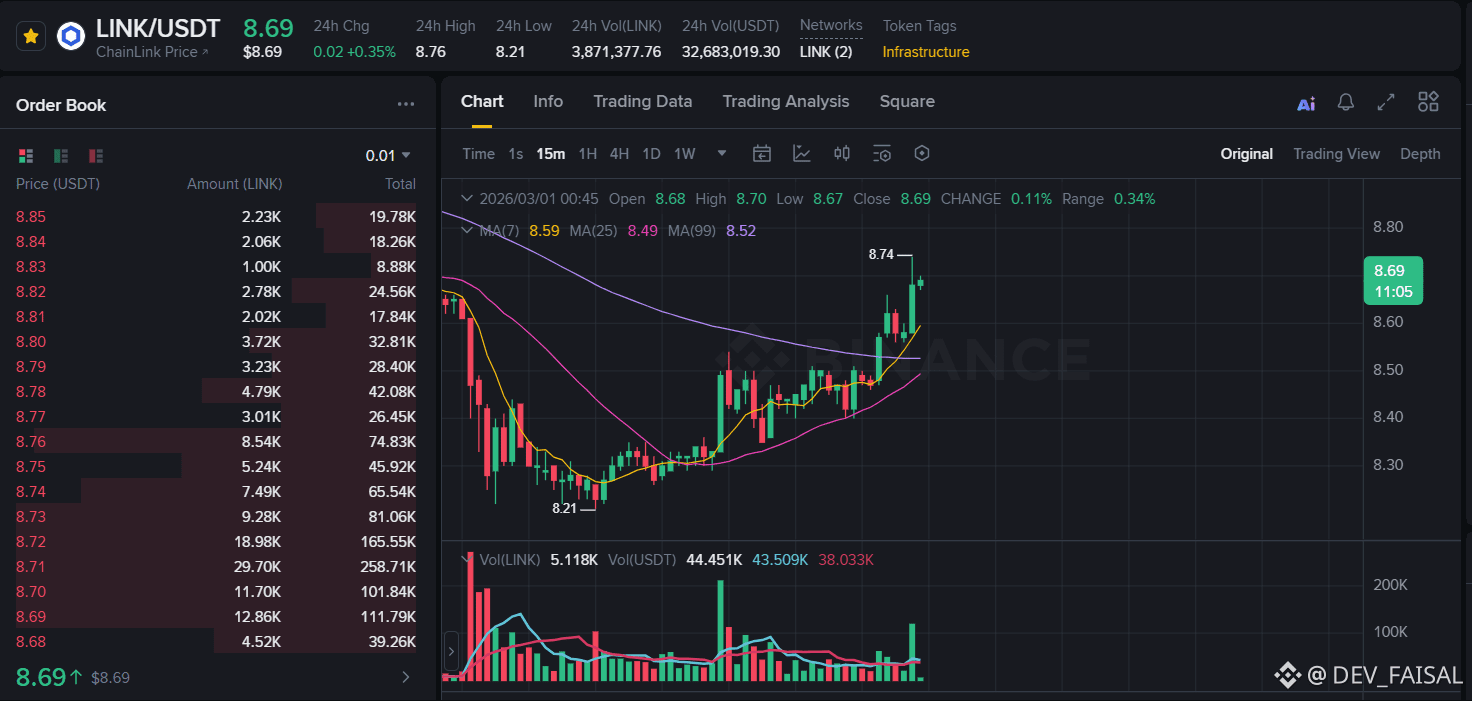Expand the more intervals dropdown arrow
This screenshot has height=701, width=1472.
[722, 154]
